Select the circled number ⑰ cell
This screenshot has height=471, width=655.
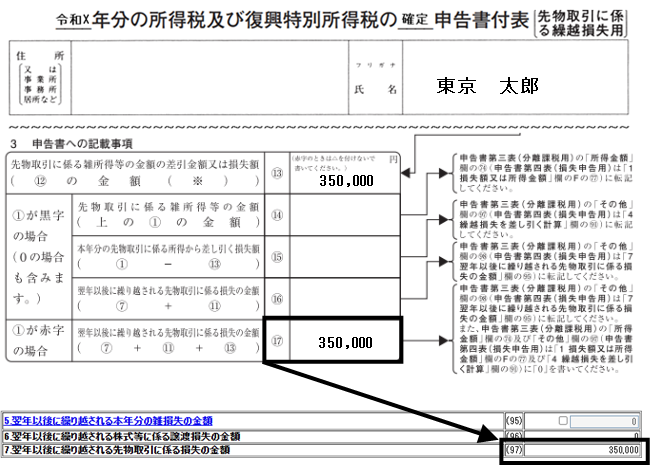point(277,341)
